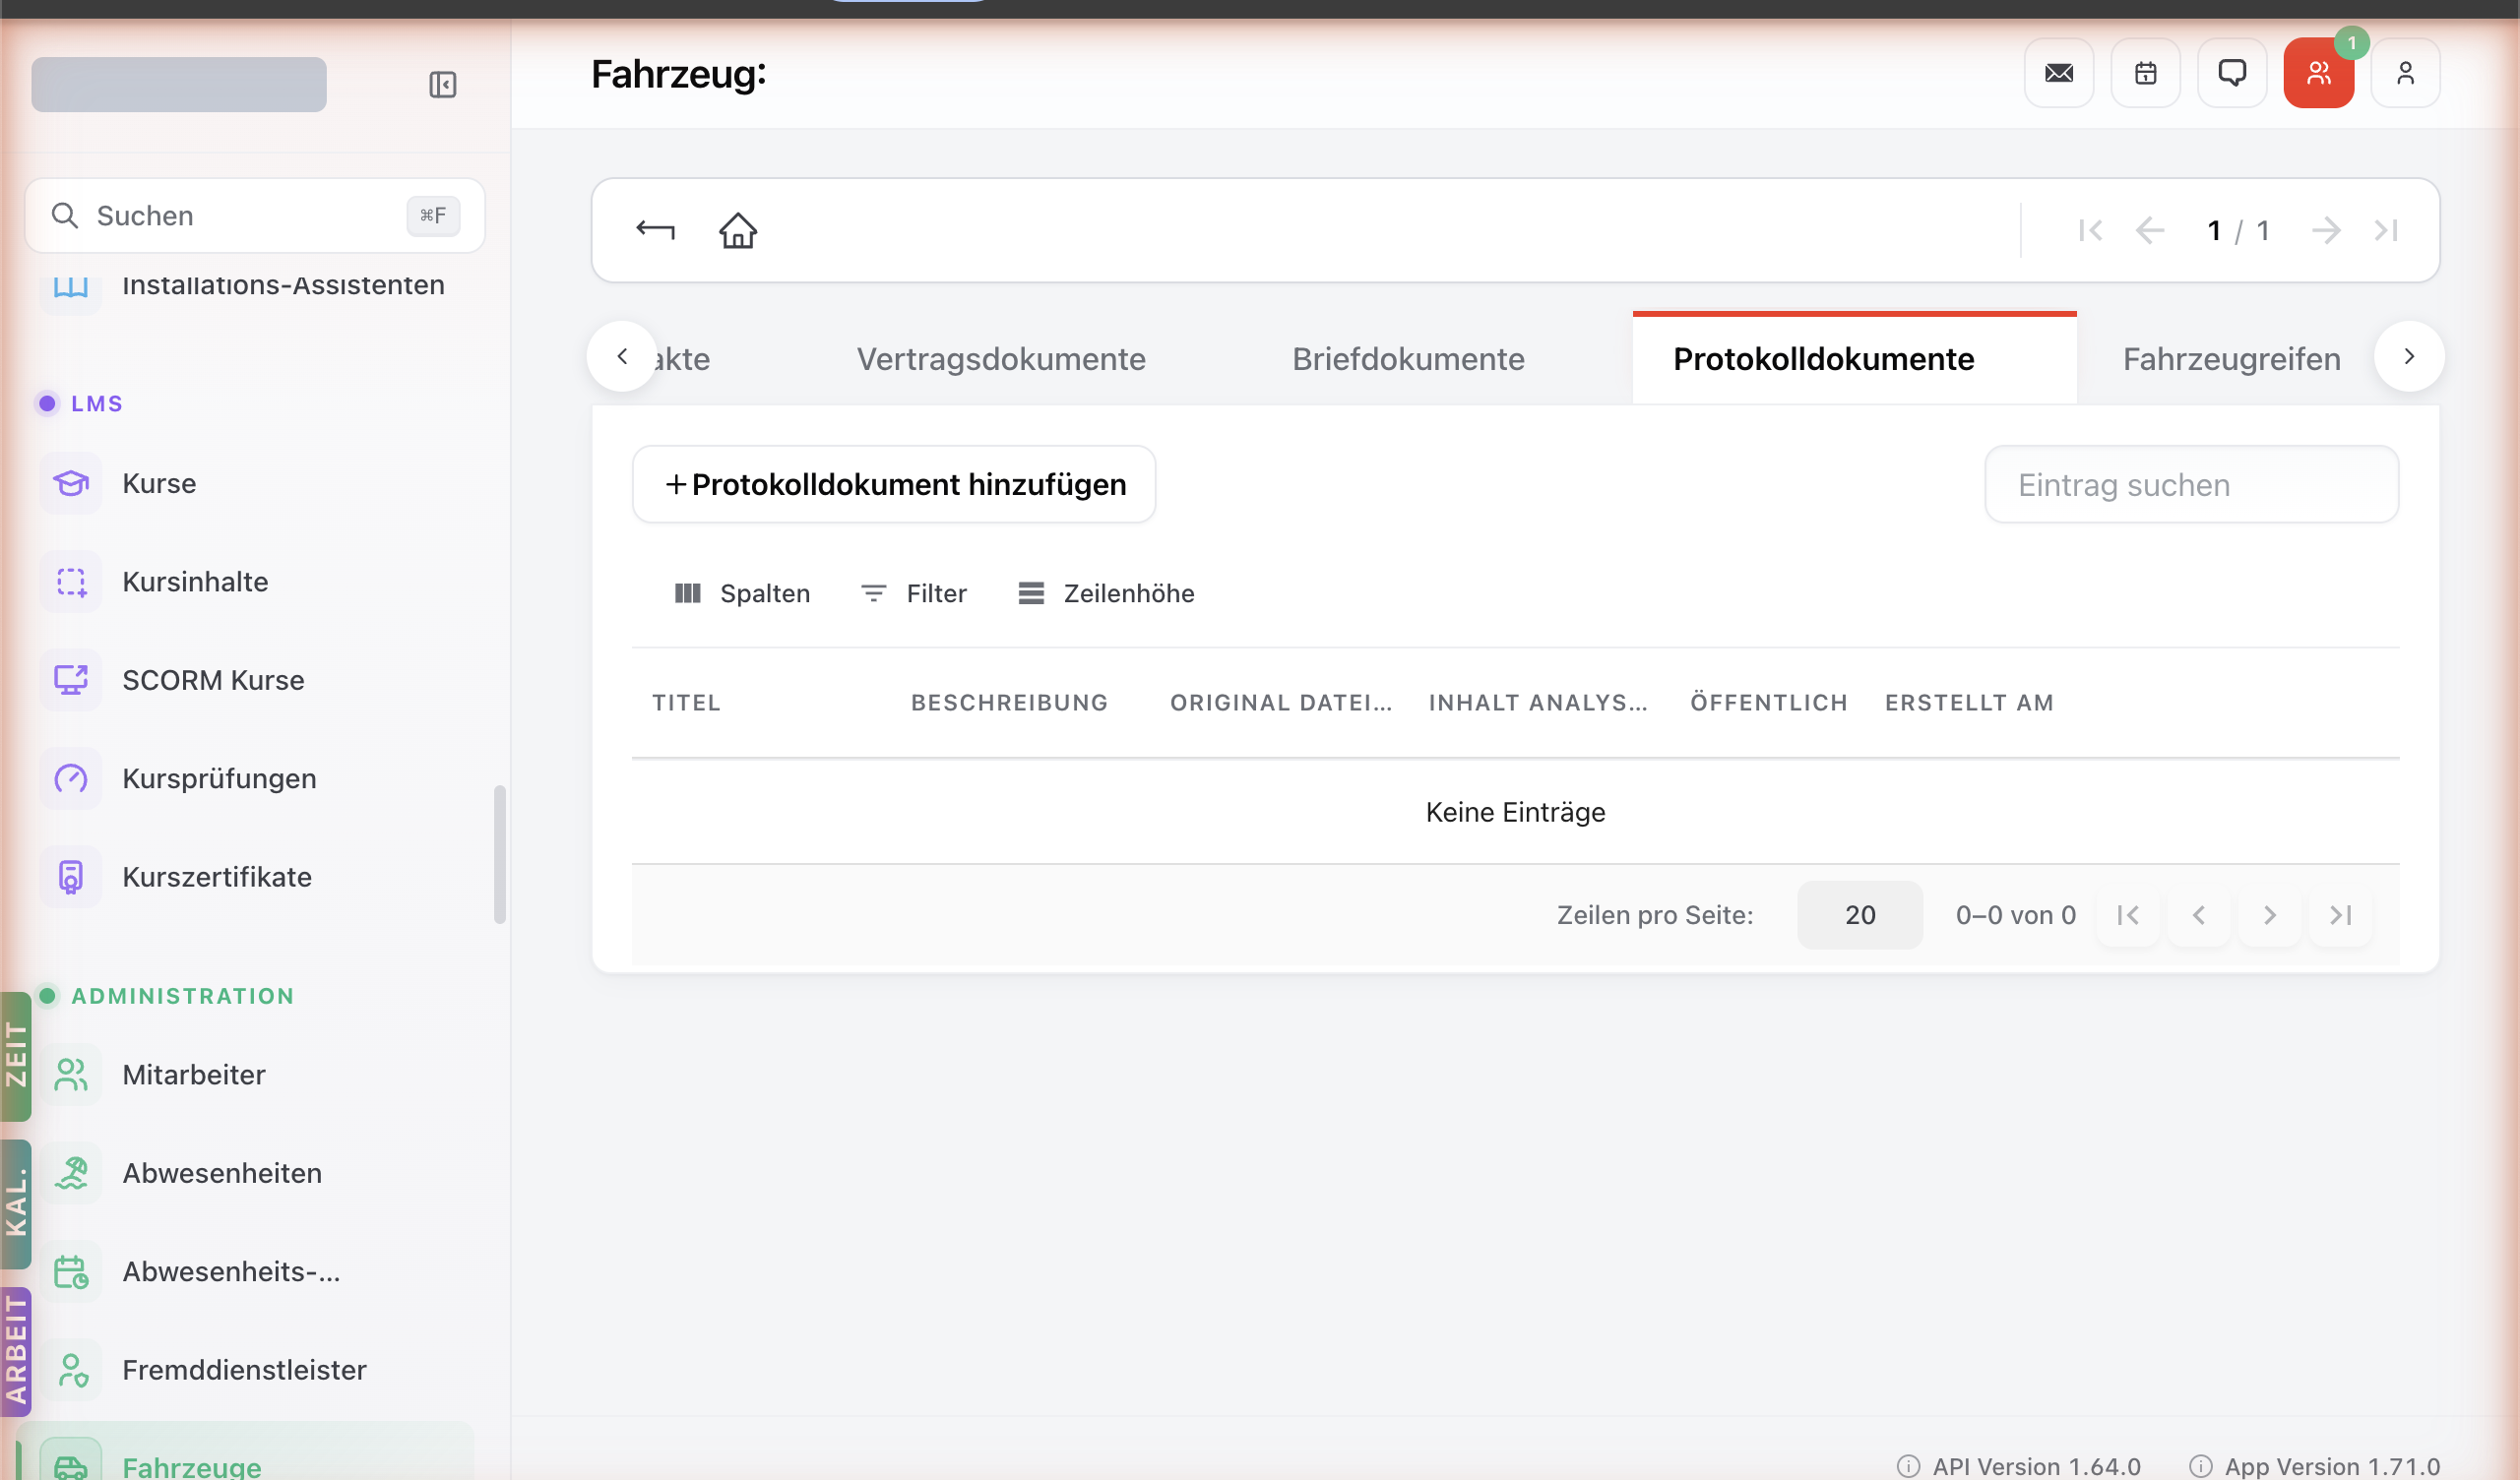Open Fremddienstleister in the sidebar
This screenshot has height=1480, width=2520.
[255, 1370]
